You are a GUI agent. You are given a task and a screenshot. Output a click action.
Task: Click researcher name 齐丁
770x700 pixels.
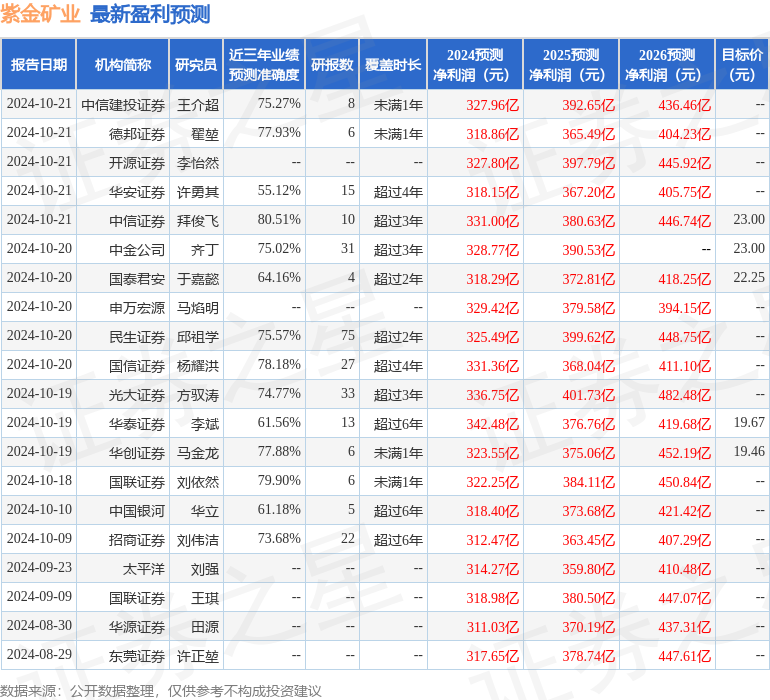tap(205, 250)
